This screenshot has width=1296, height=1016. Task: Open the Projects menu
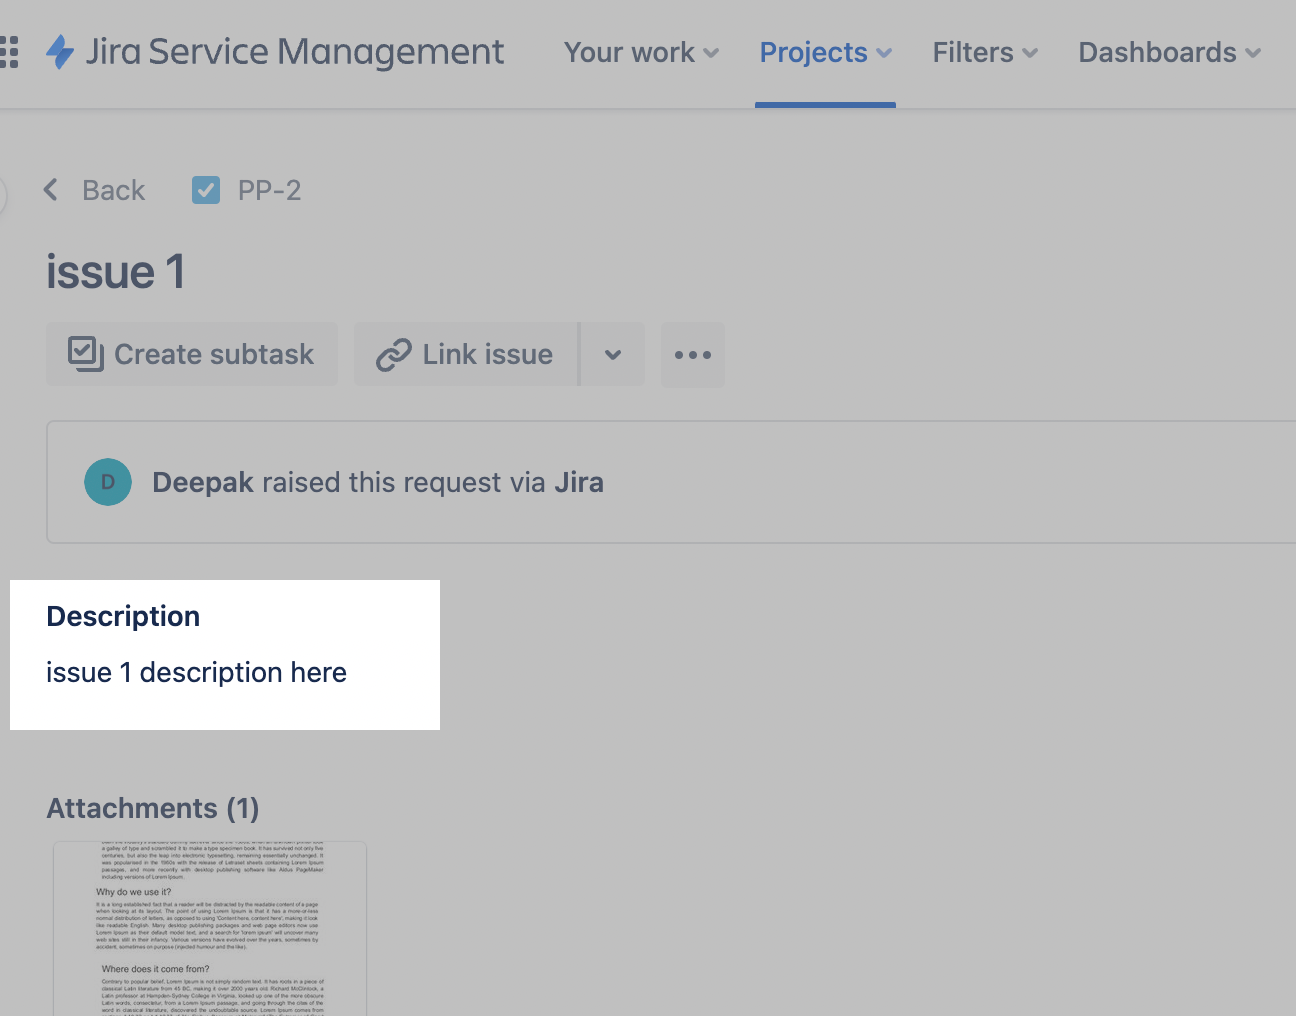point(825,52)
